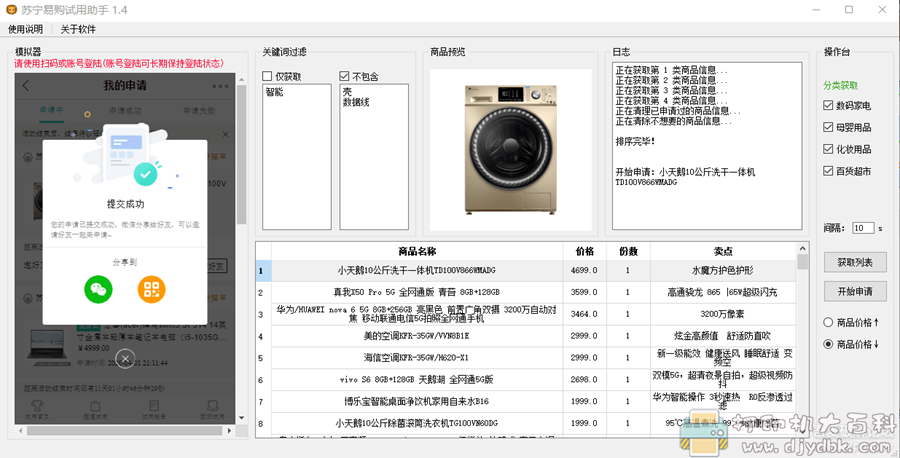Click the washing machine preview image
The width and height of the screenshot is (900, 458).
pos(511,150)
